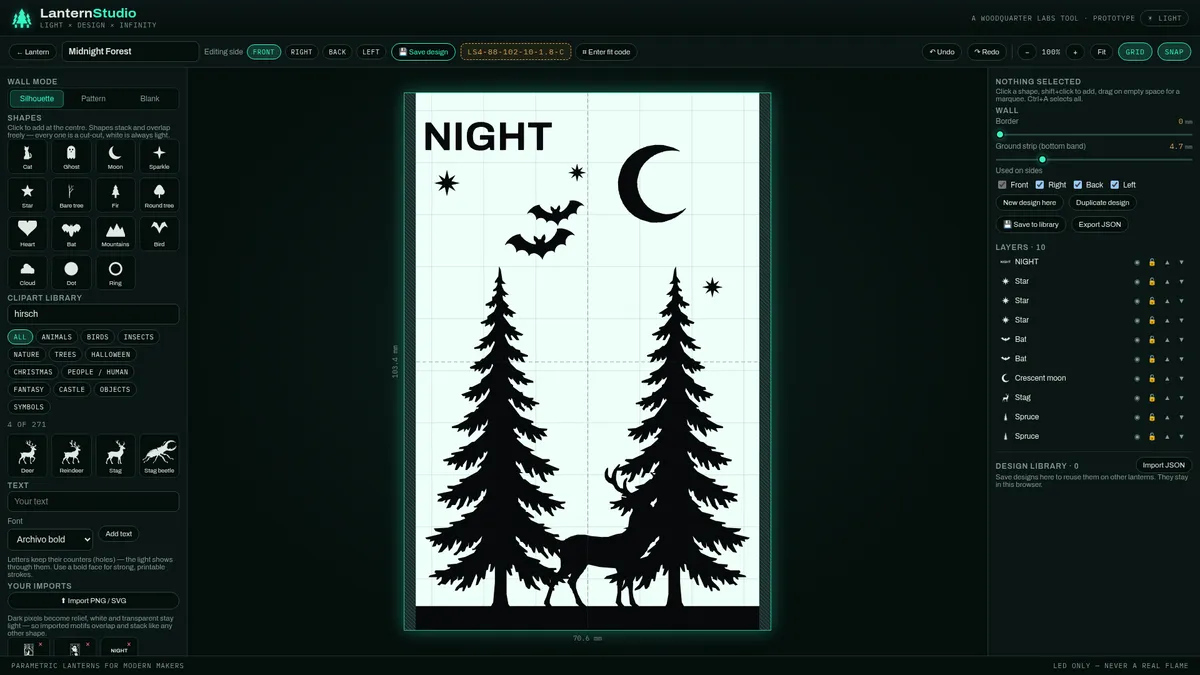Screen dimensions: 1200x675
Task: Add the Round tree shape
Action: pos(159,194)
